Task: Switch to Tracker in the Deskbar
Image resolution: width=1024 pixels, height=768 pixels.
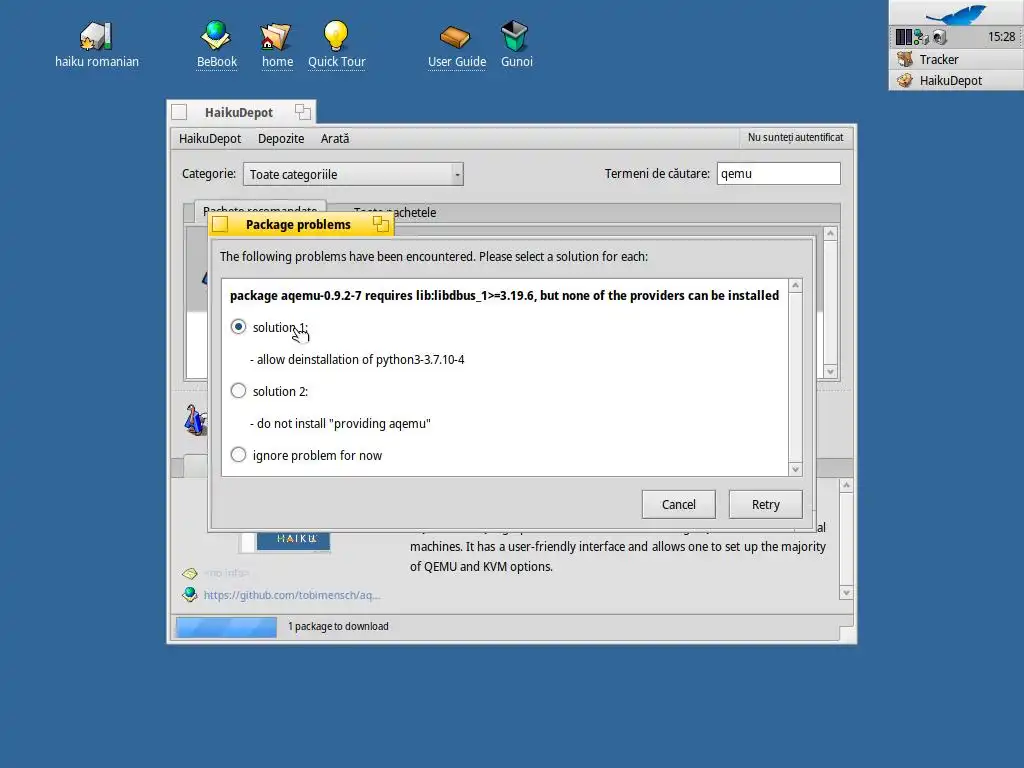Action: [956, 59]
